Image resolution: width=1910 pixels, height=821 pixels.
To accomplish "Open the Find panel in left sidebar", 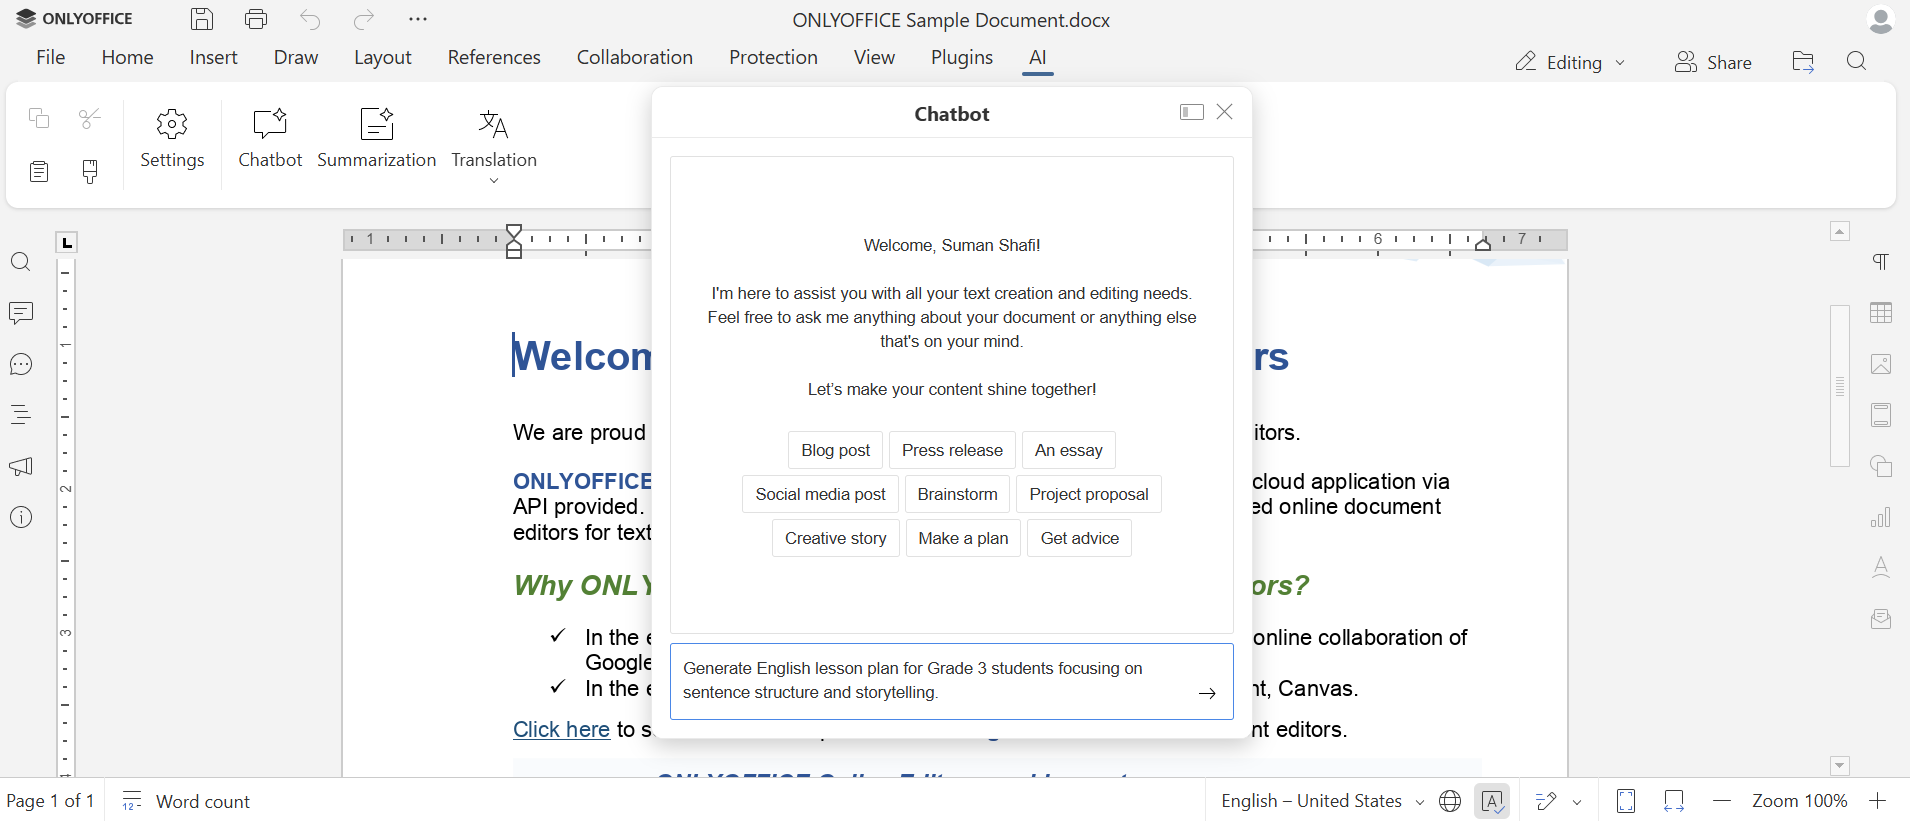I will click(x=21, y=262).
